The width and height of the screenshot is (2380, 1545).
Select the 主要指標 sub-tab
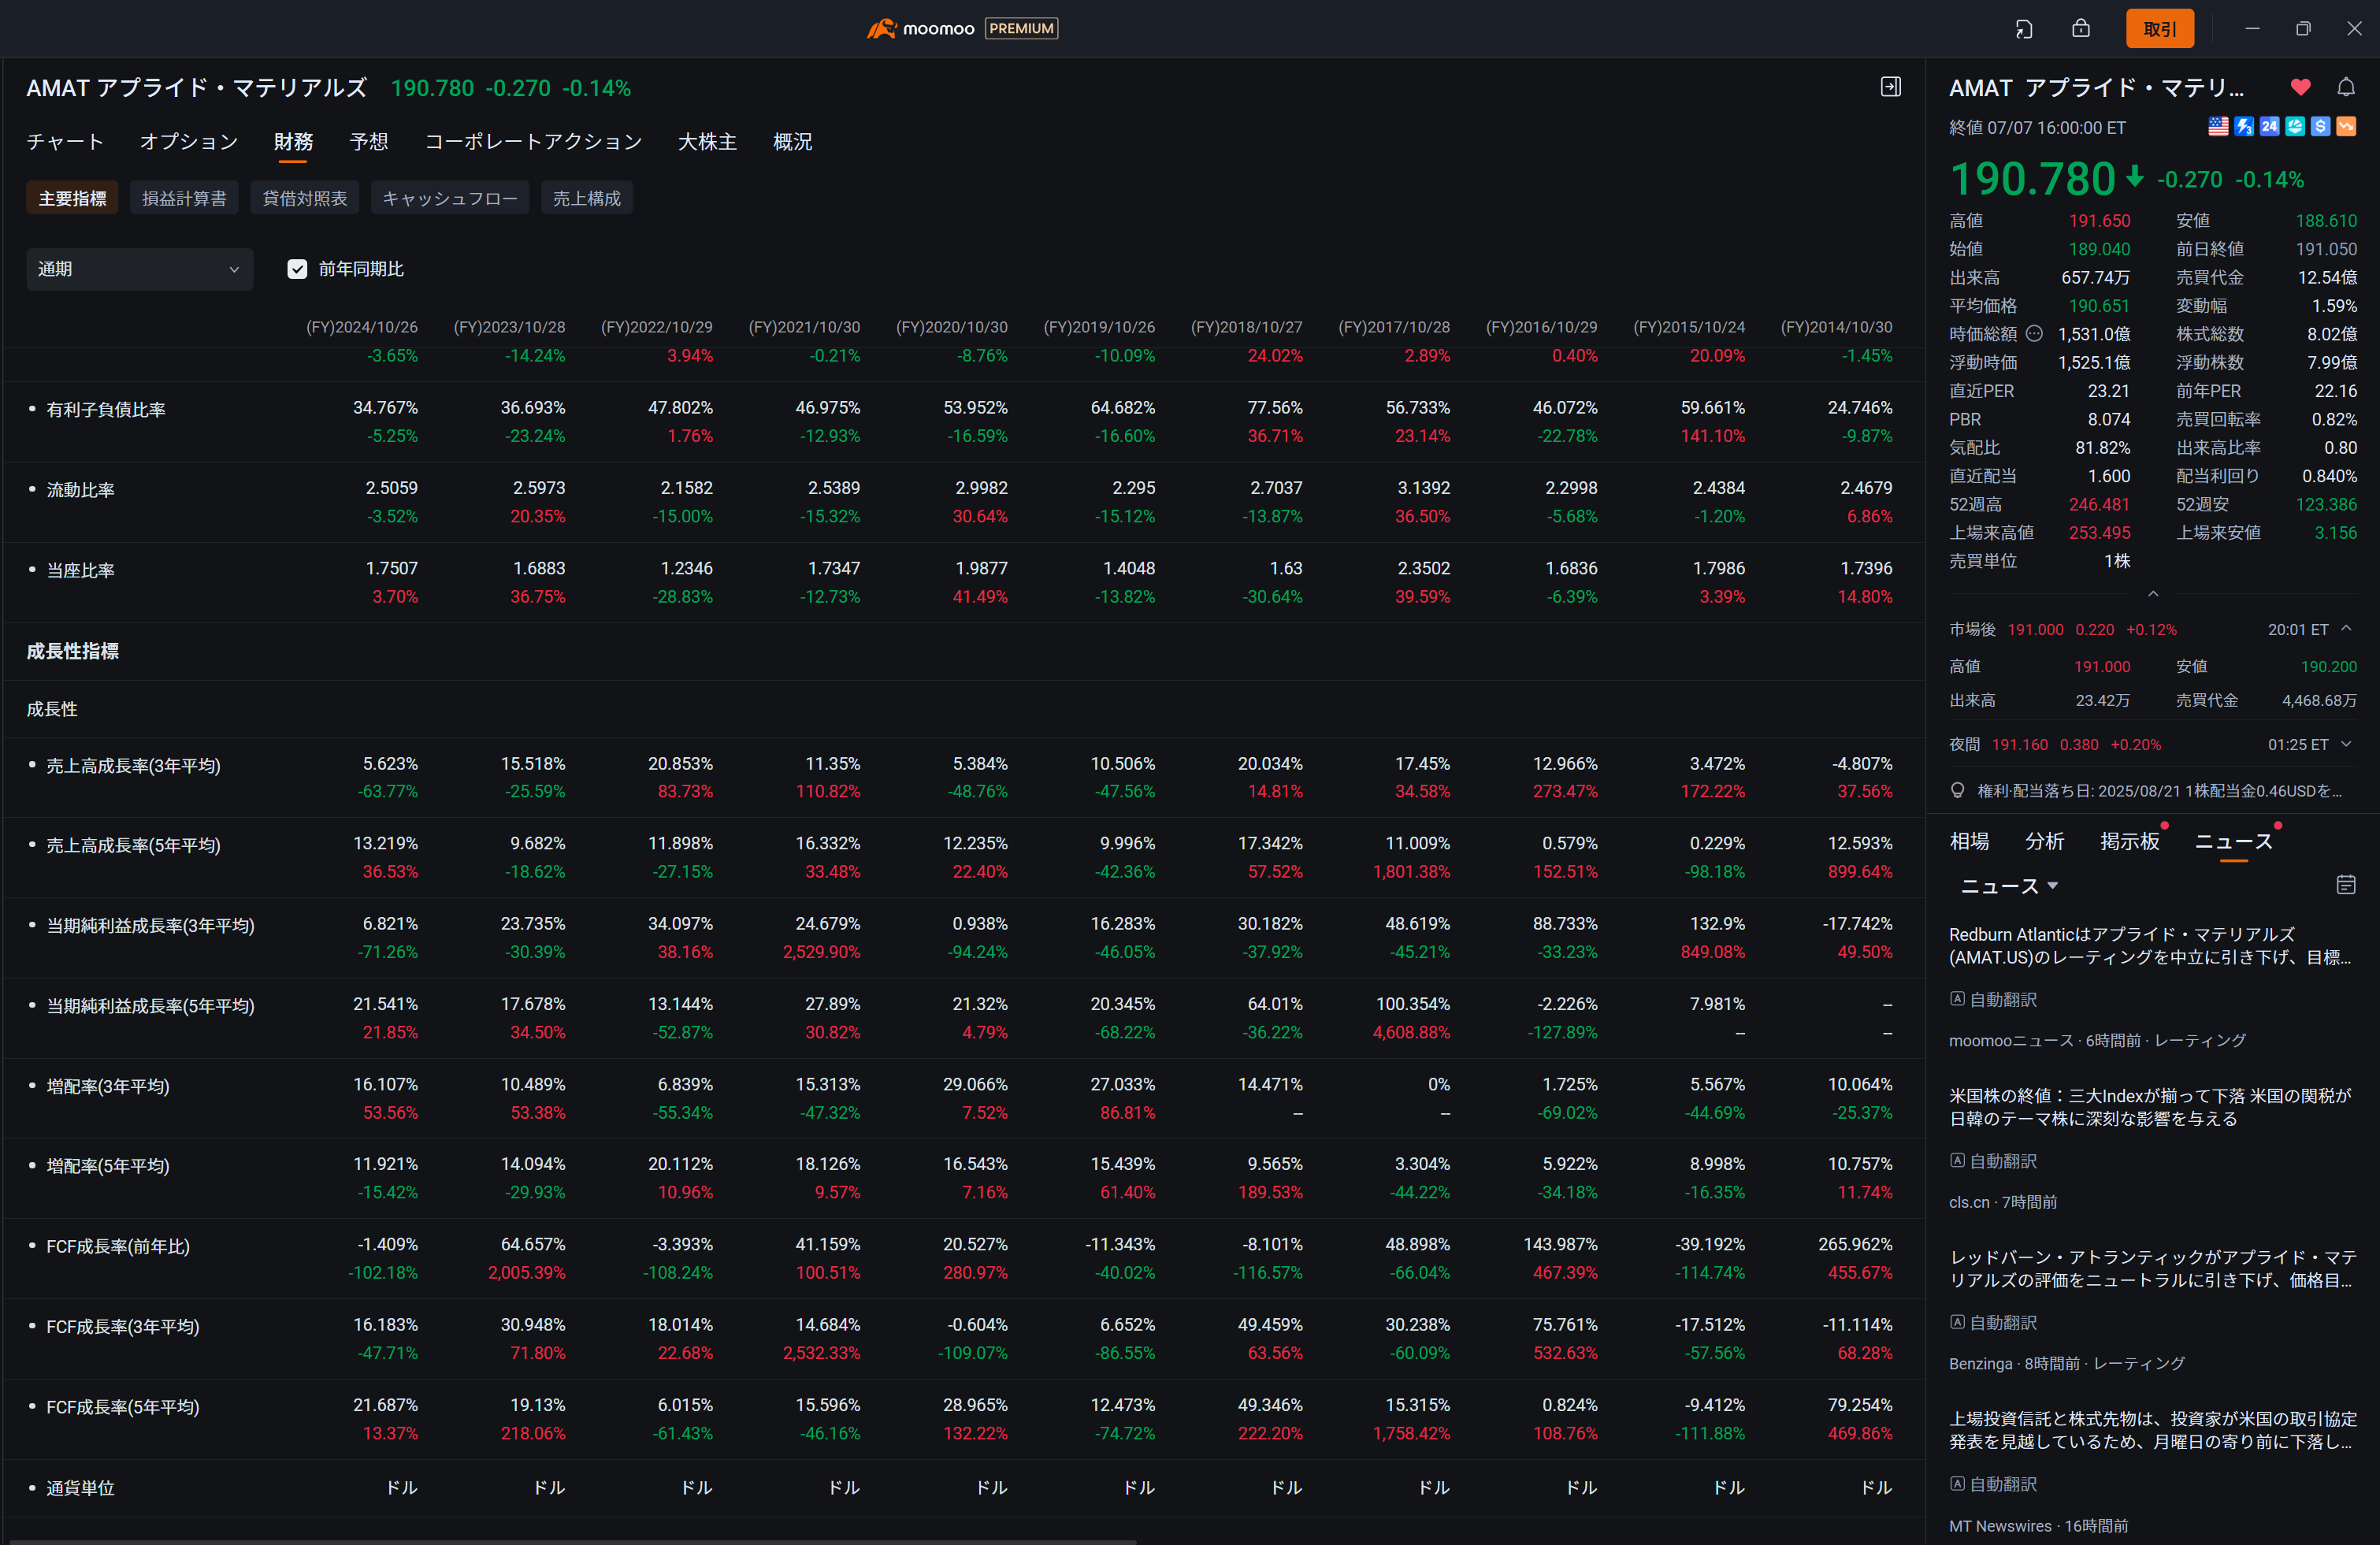pyautogui.click(x=73, y=198)
